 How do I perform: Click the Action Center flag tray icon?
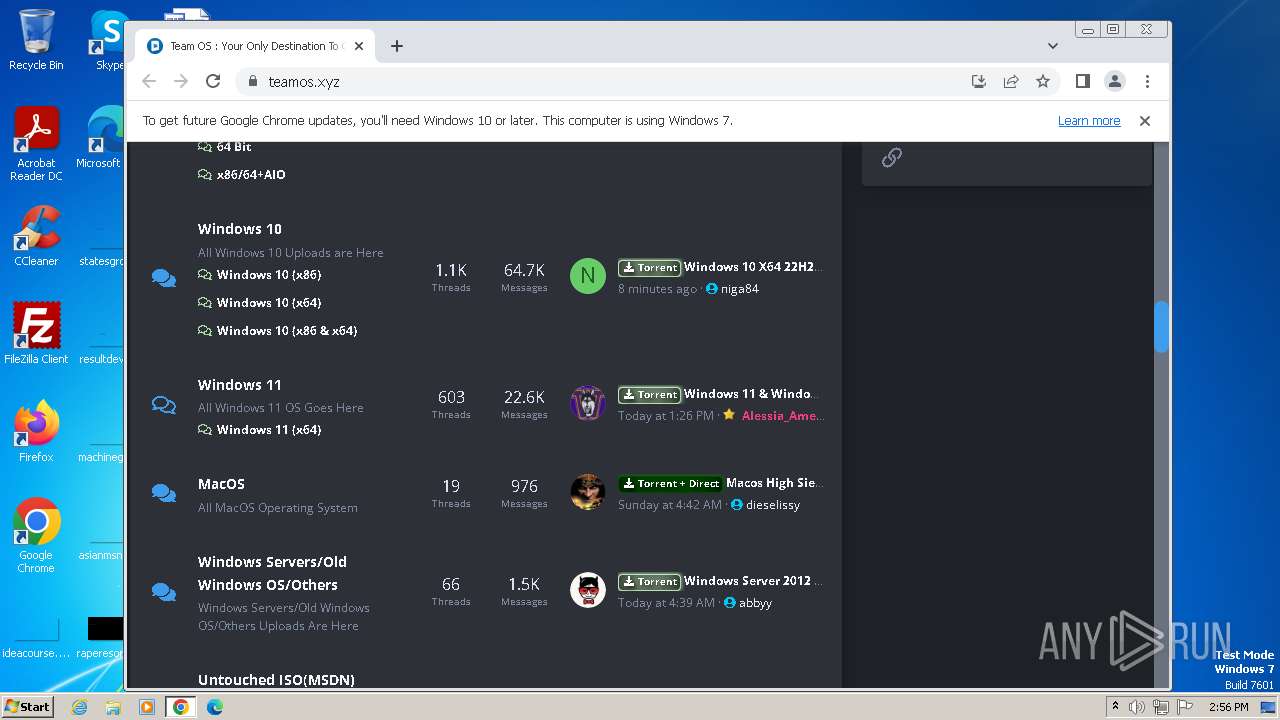(x=1185, y=707)
